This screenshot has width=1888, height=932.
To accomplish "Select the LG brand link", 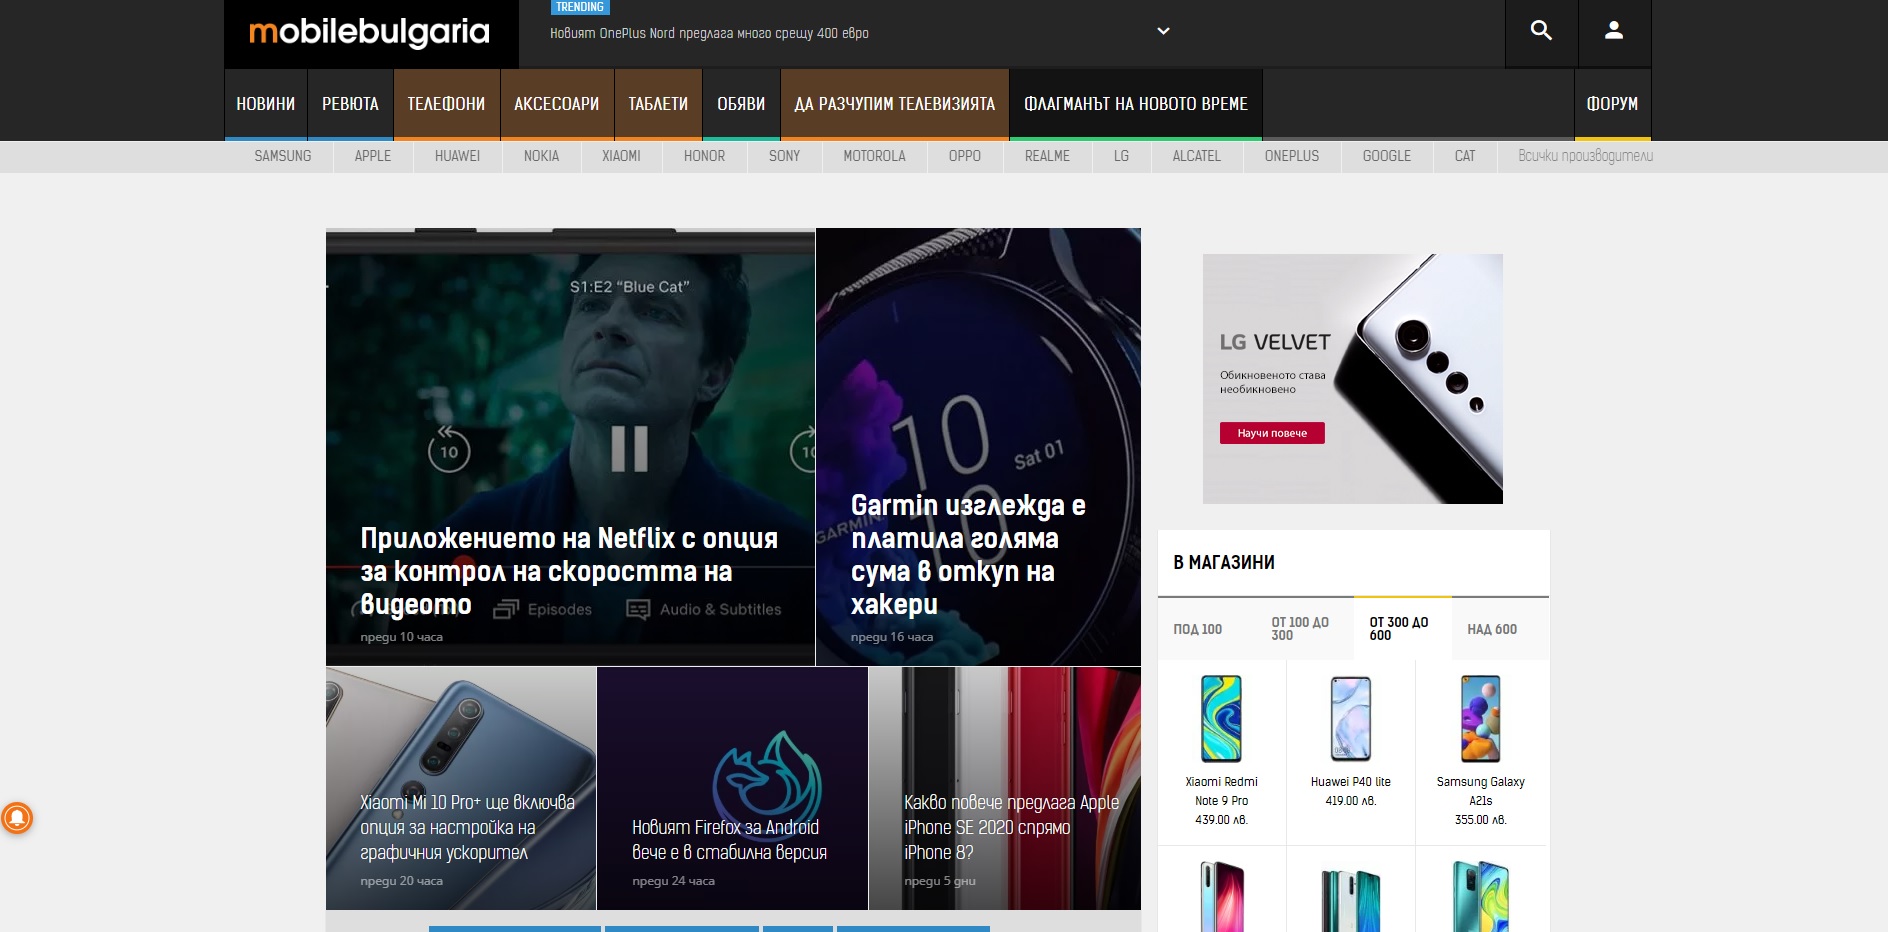I will (1121, 156).
